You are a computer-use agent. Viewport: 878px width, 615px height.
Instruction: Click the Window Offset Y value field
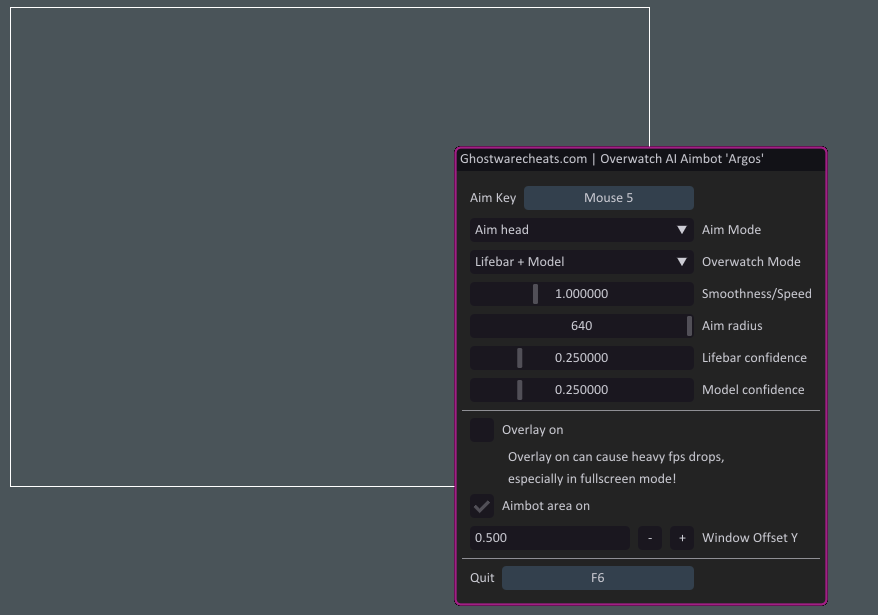click(x=550, y=538)
